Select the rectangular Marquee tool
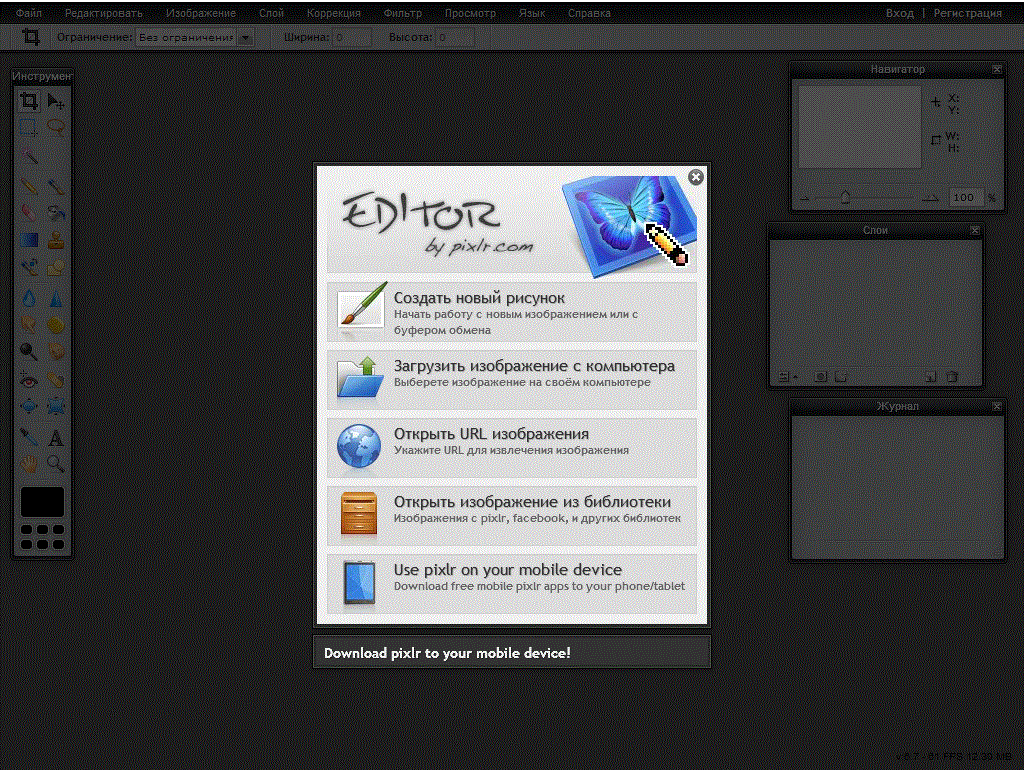This screenshot has width=1025, height=771. 29,128
